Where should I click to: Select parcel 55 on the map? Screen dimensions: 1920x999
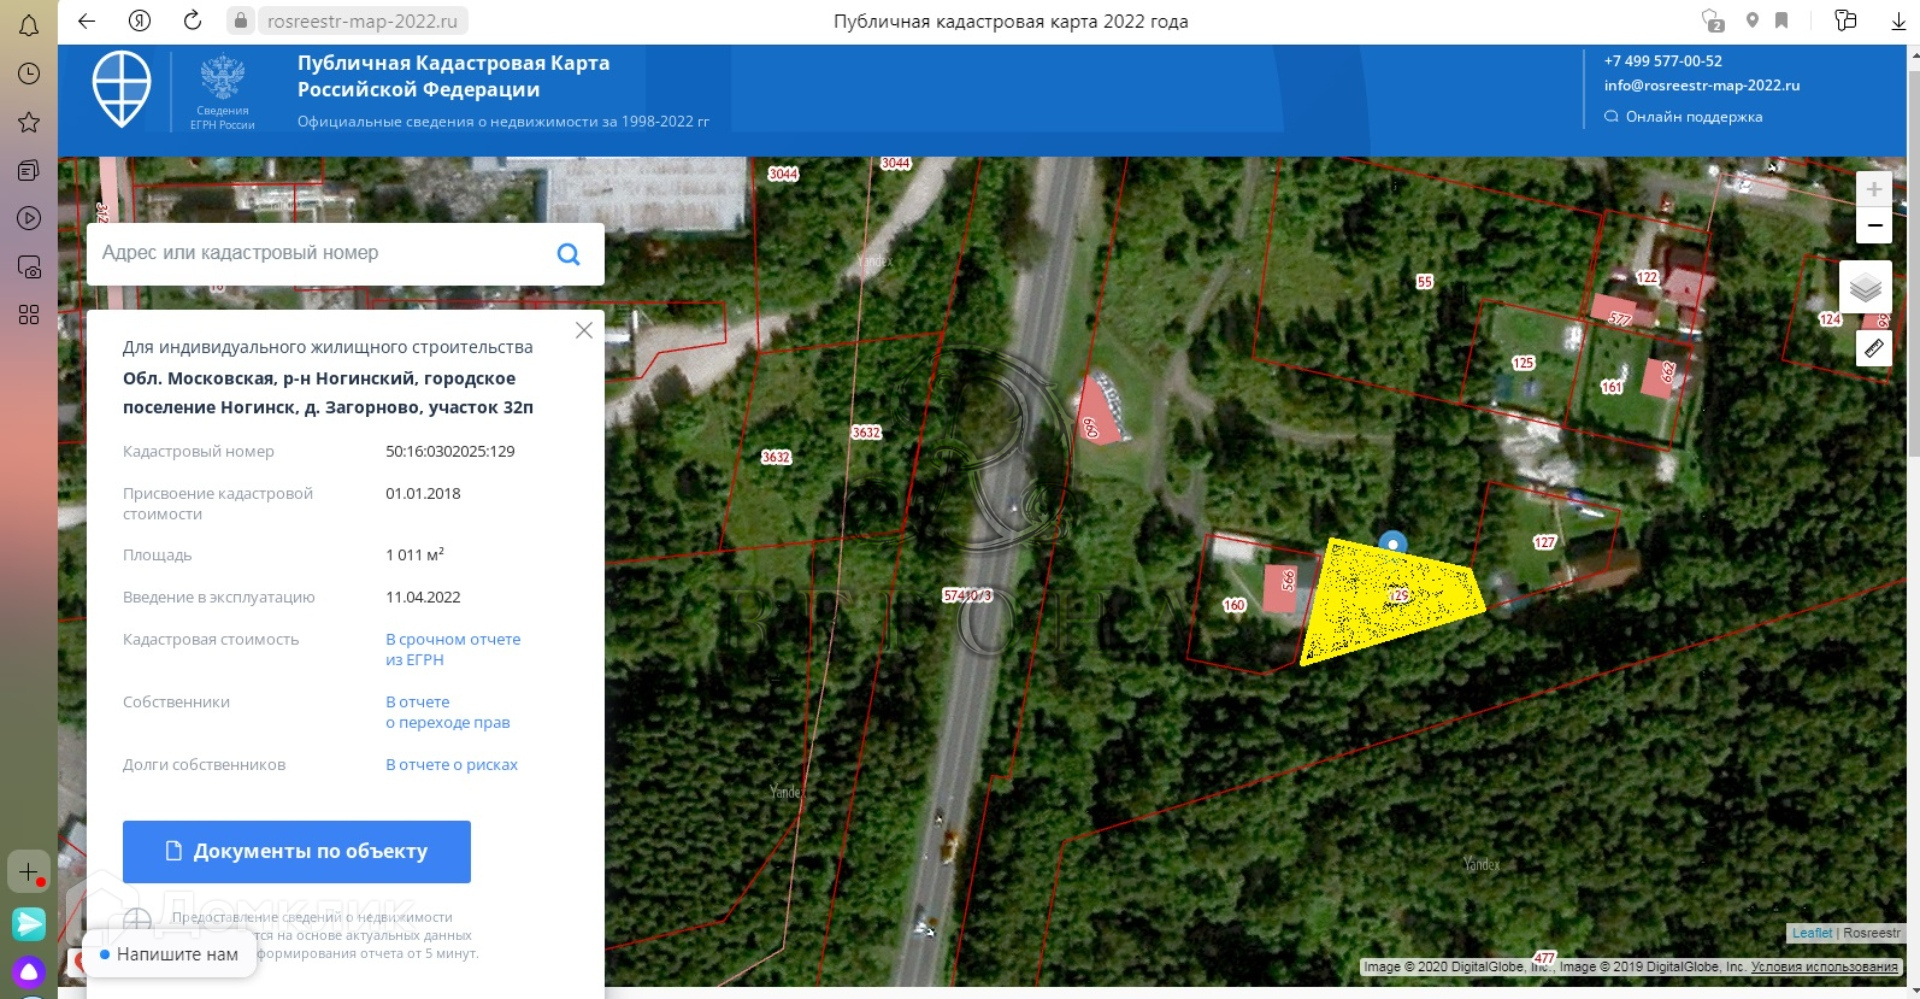coord(1424,282)
